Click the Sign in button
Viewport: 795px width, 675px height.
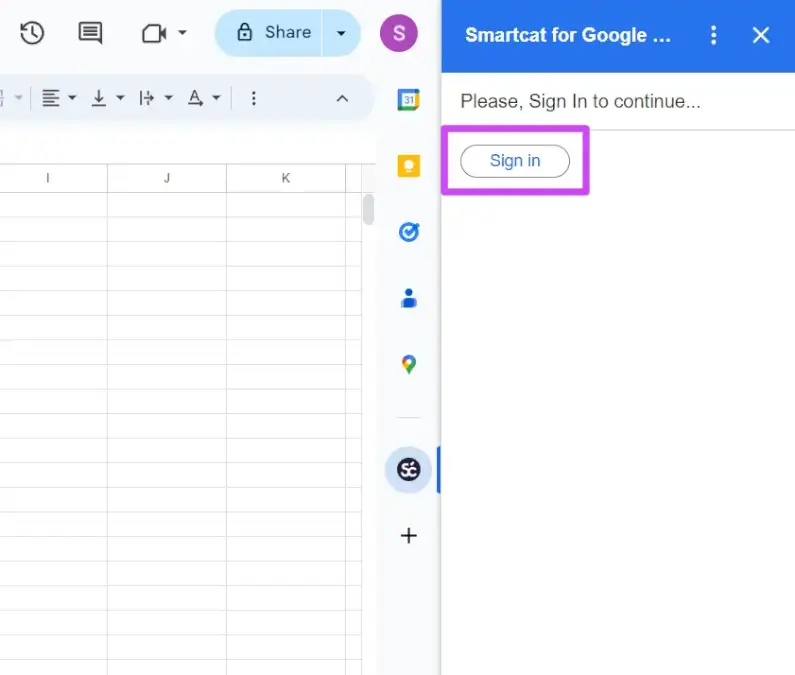coord(515,161)
